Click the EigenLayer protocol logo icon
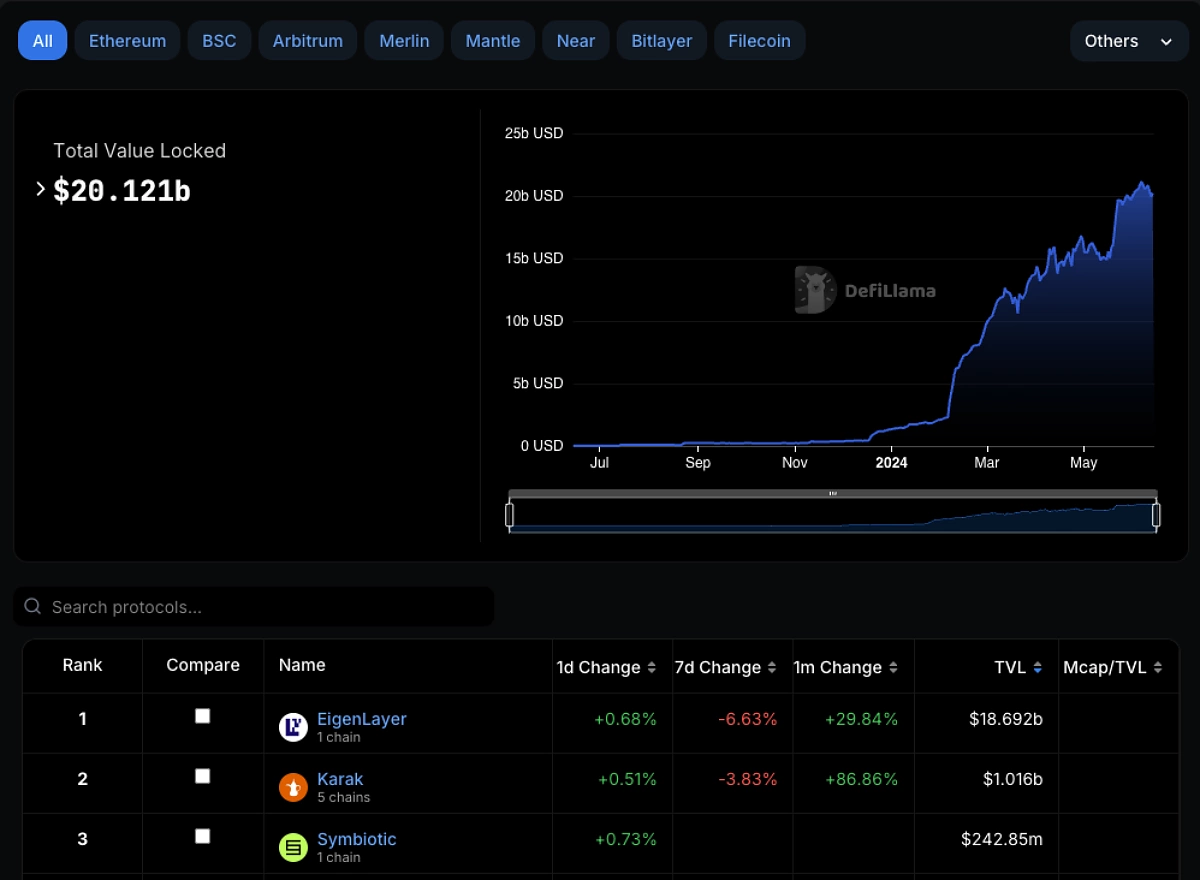Image resolution: width=1200 pixels, height=880 pixels. click(292, 727)
